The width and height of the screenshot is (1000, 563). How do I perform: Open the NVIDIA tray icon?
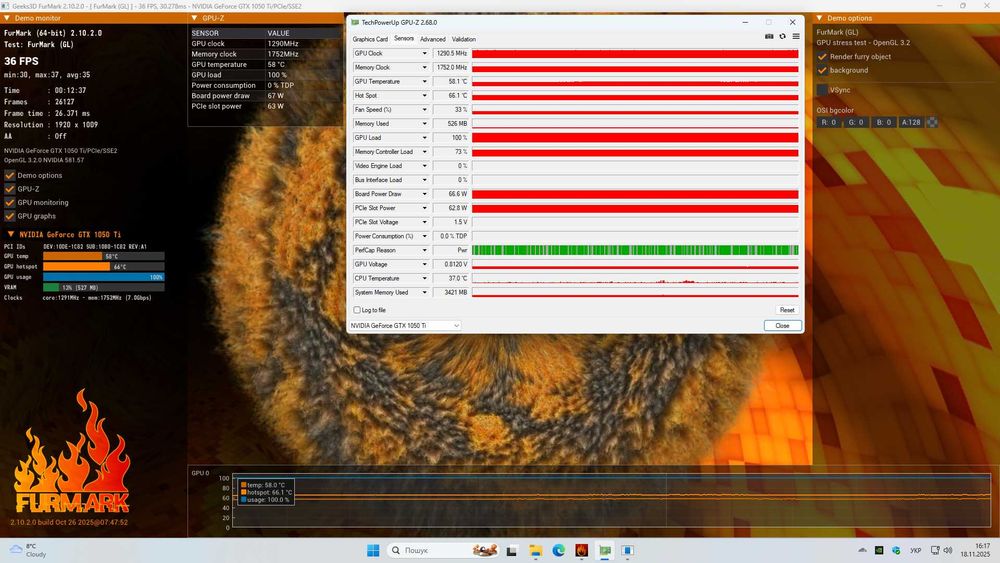[x=879, y=550]
